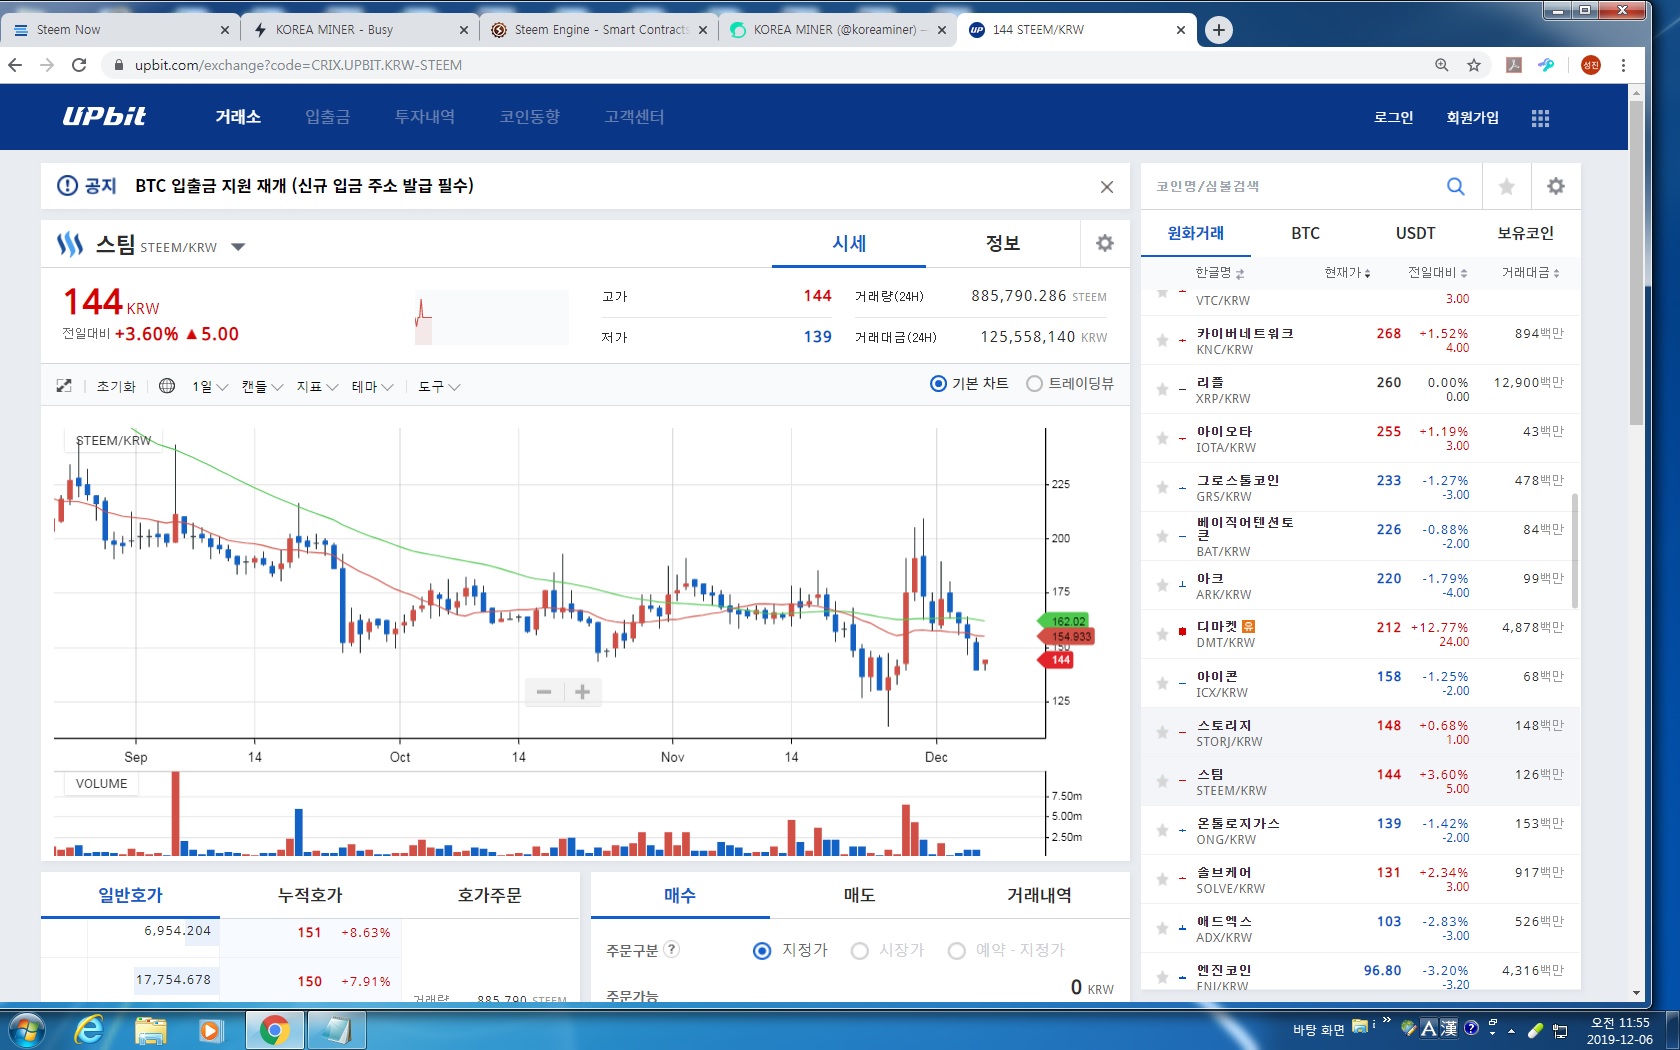
Task: Click browser address bar URL
Action: click(x=298, y=65)
